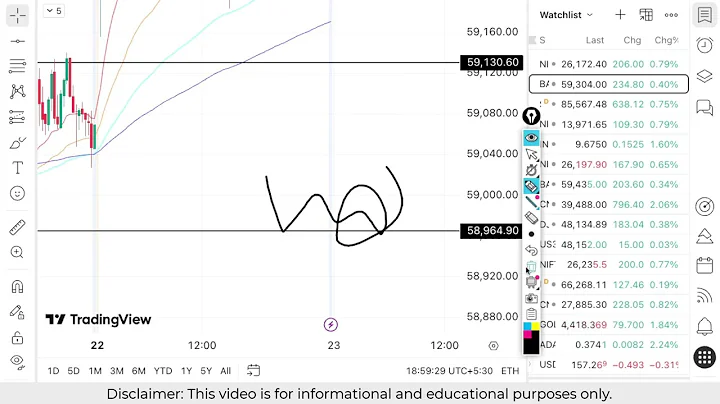Viewport: 720px width, 404px height.
Task: Set chart range to 3M
Action: coord(117,371)
